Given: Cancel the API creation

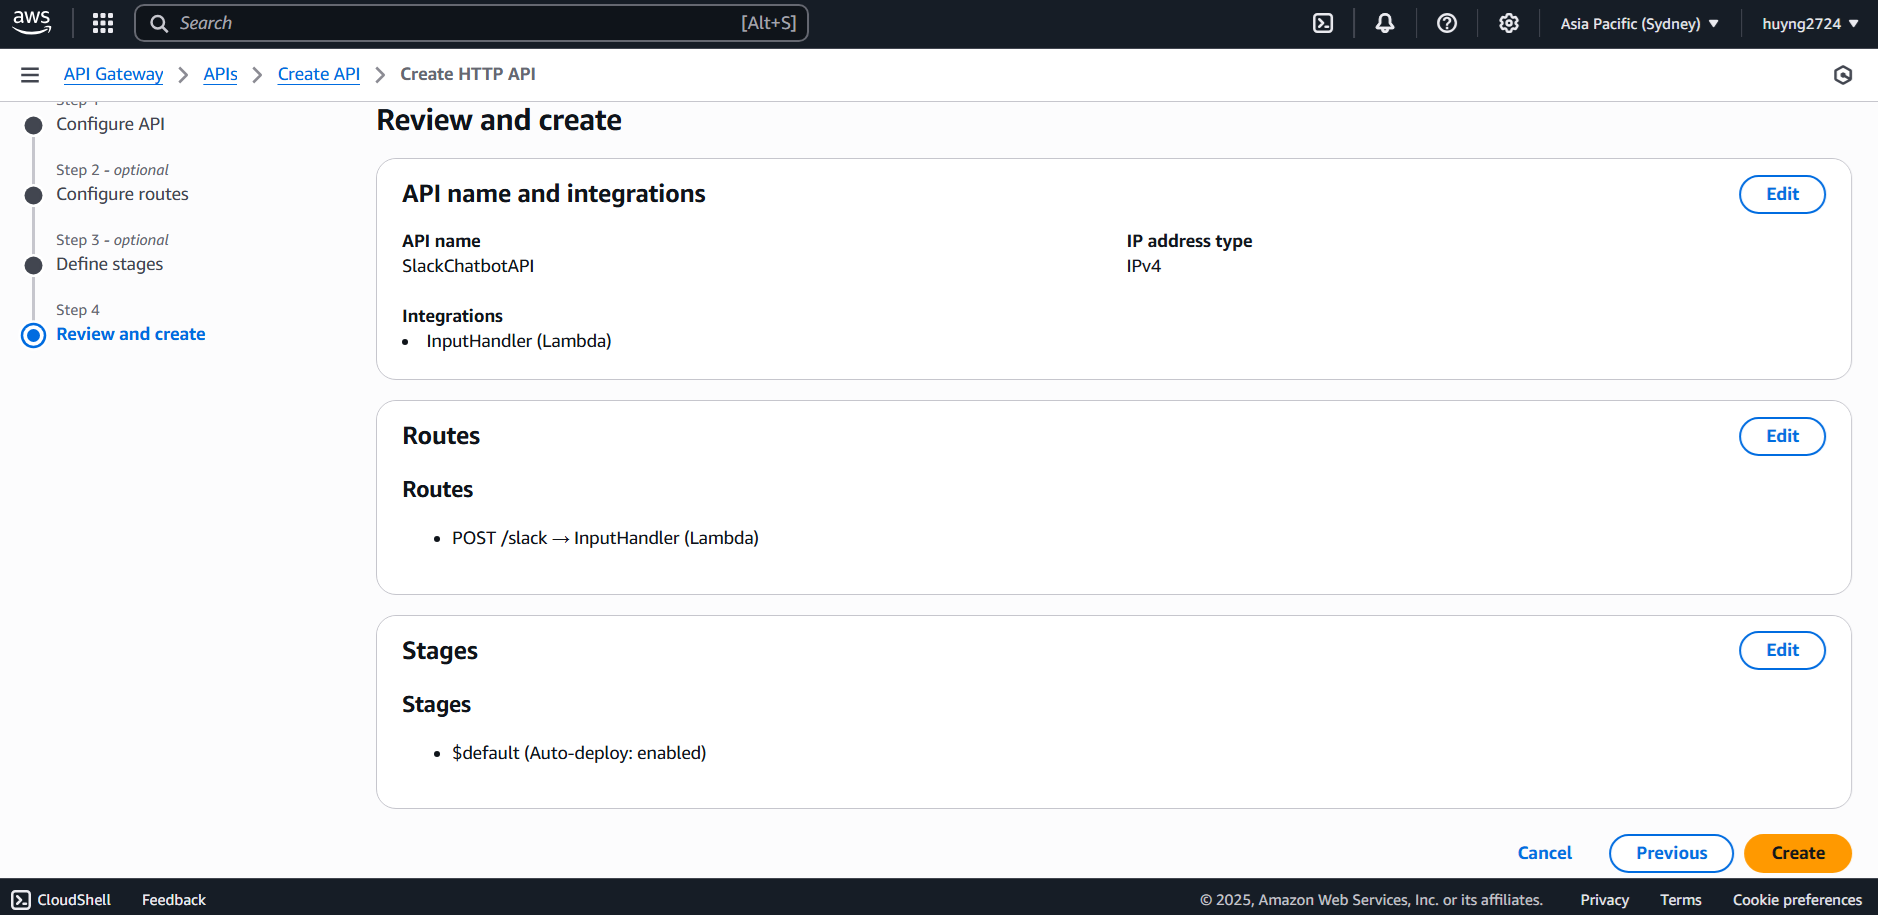Looking at the screenshot, I should pos(1544,853).
